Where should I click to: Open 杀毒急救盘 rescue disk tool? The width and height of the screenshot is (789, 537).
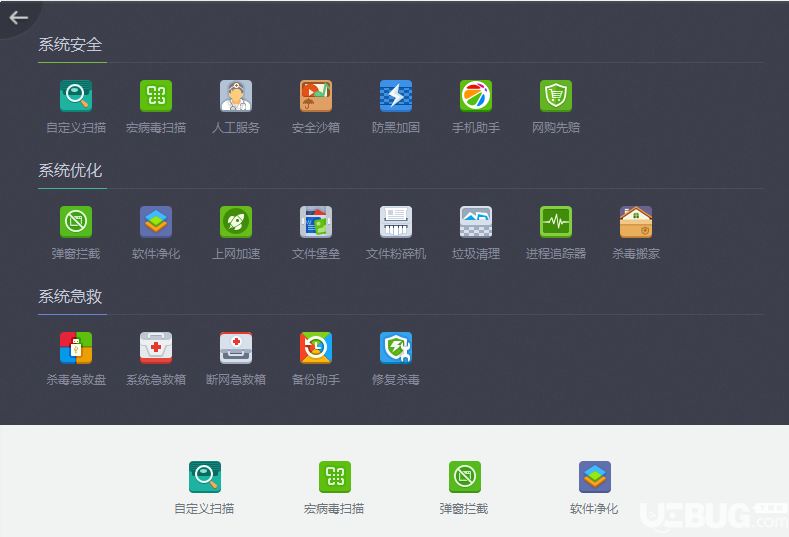click(x=76, y=347)
